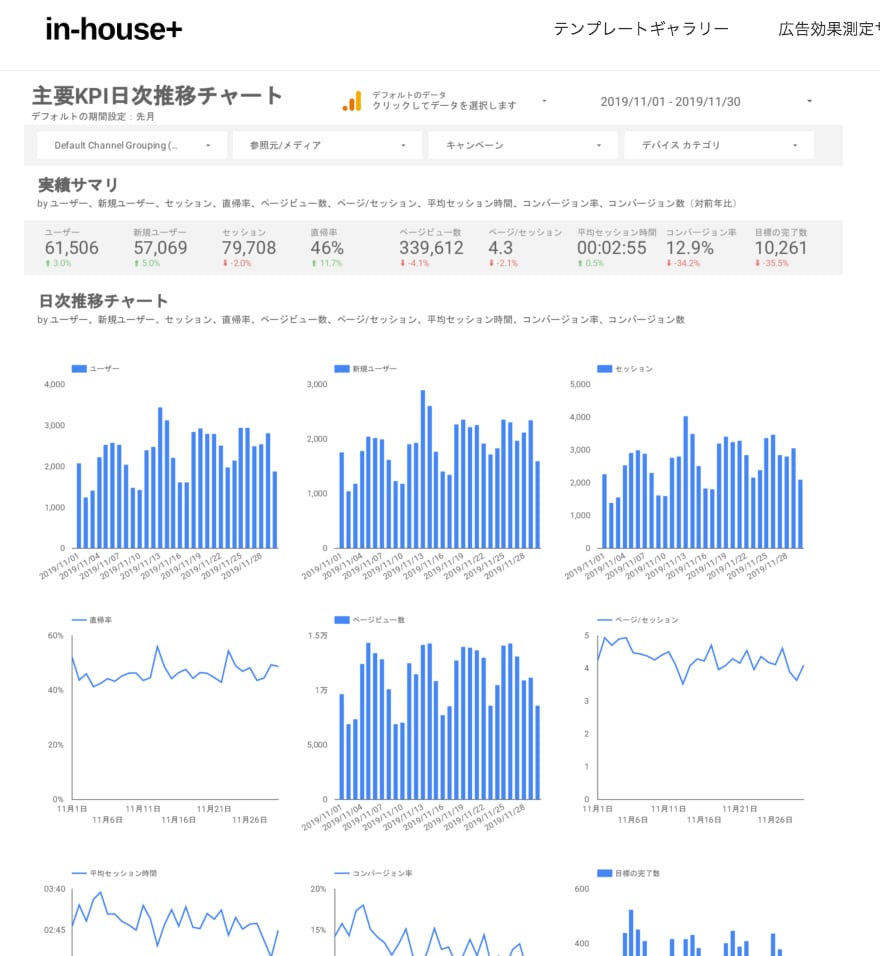Click the blue ユーザー legend swatch
The image size is (880, 956).
(79, 368)
